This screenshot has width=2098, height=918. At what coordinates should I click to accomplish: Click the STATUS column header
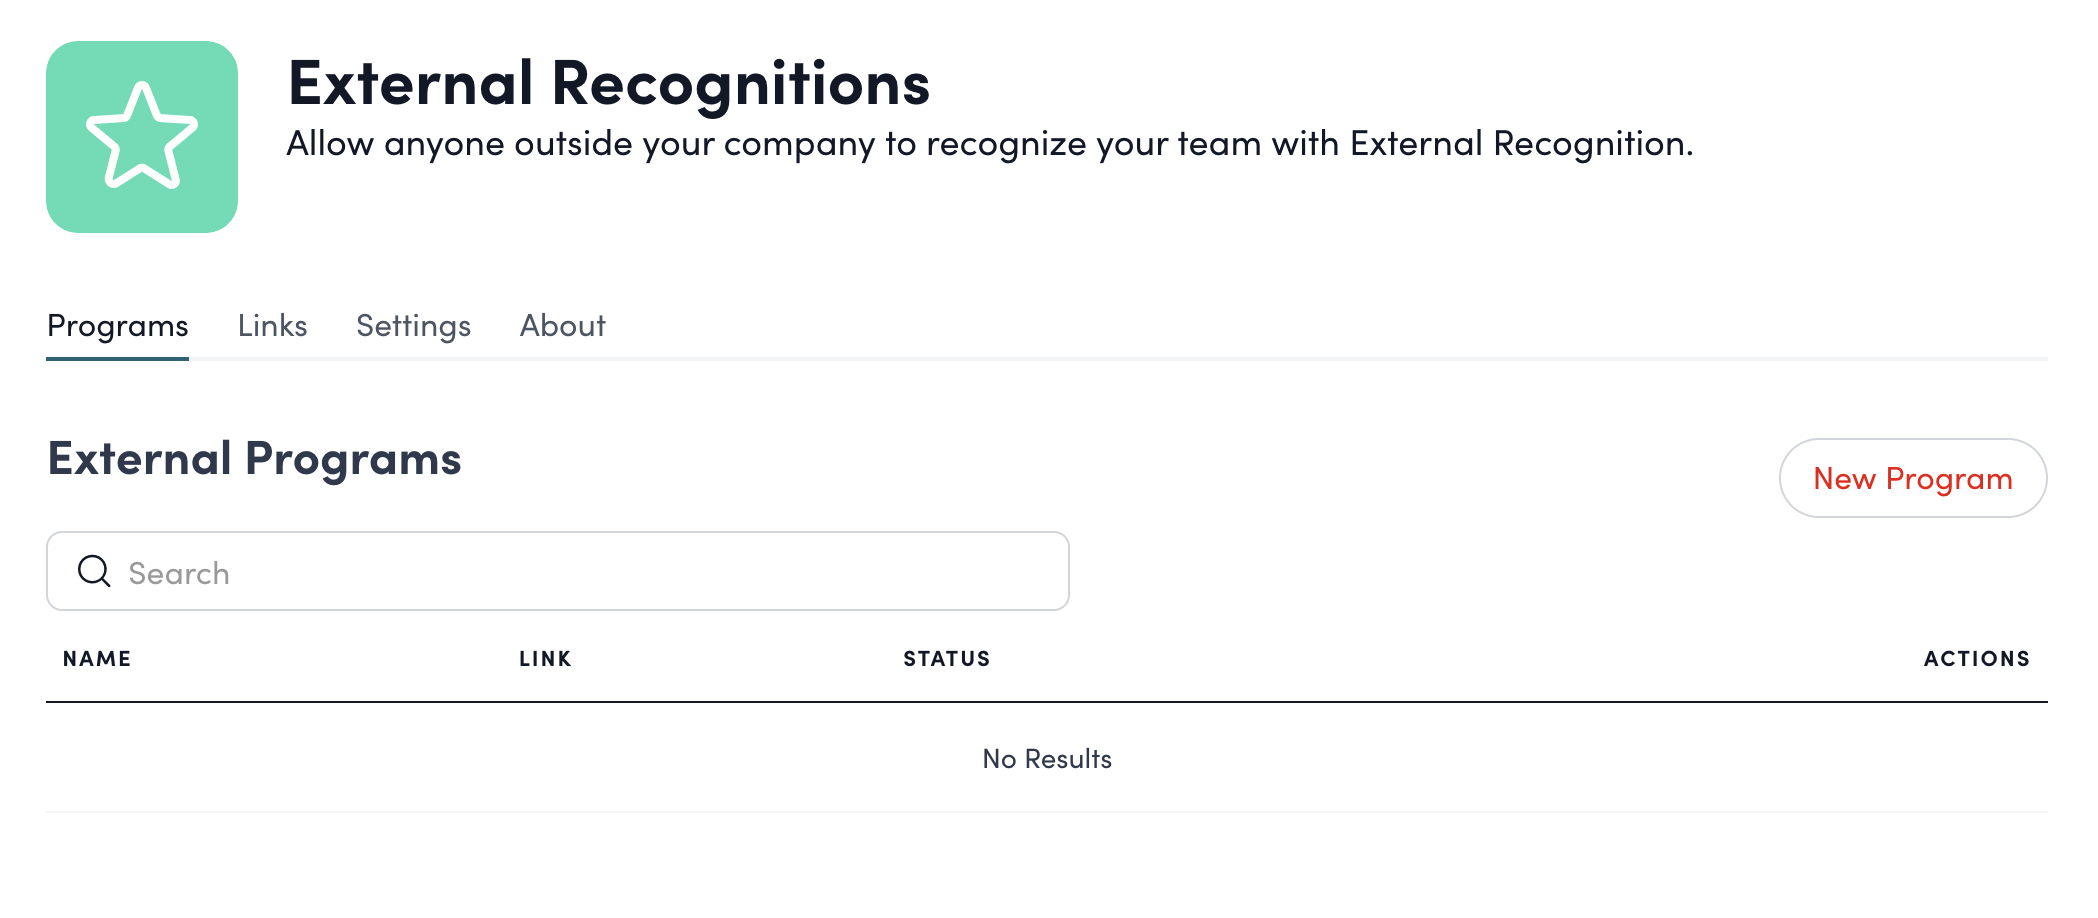pos(946,659)
